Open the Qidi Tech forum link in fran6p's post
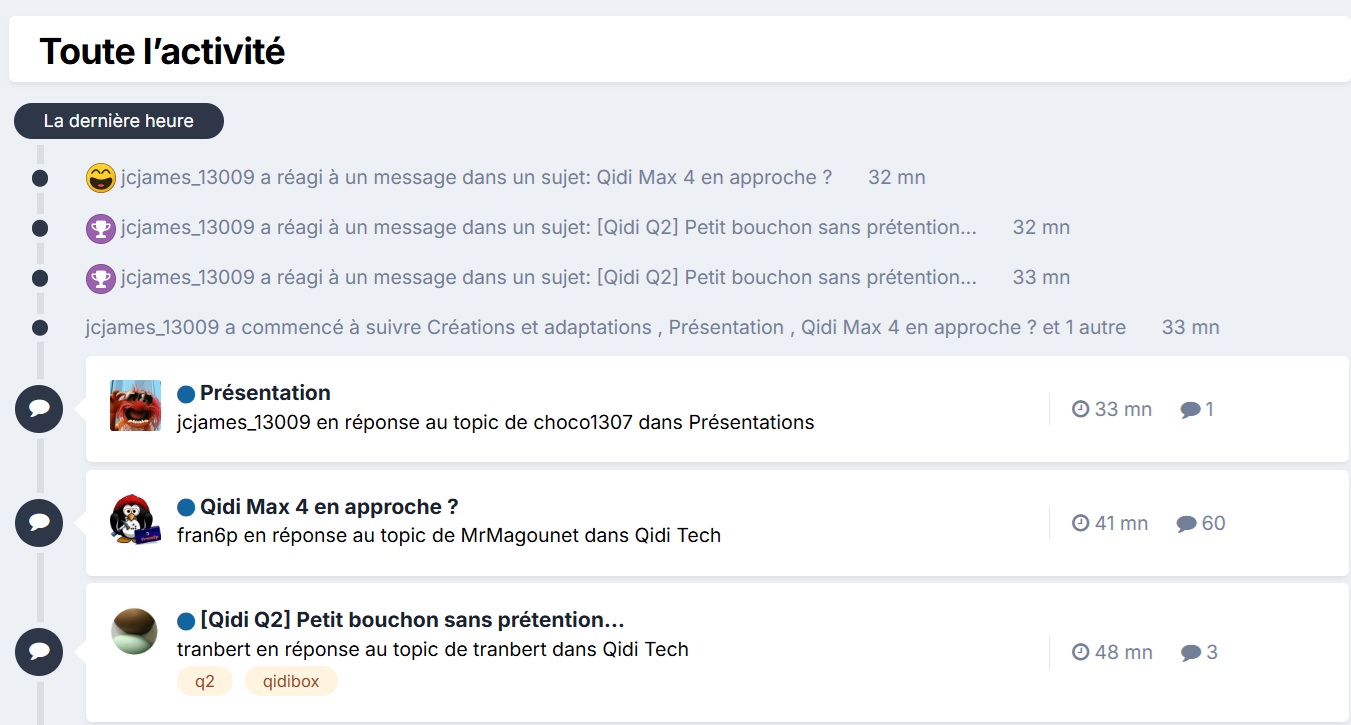 (678, 535)
